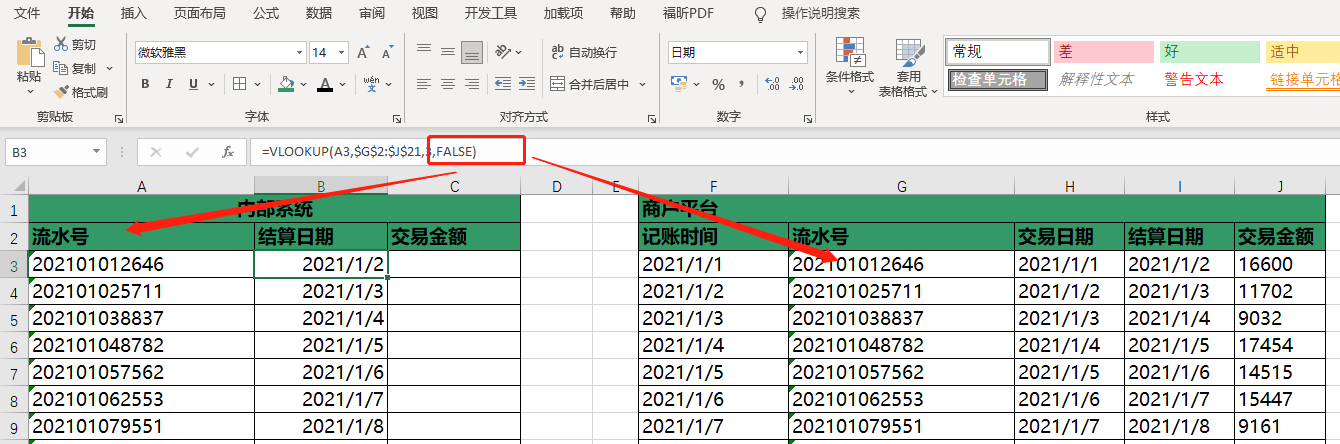
Task: Toggle center horizontal alignment
Action: point(448,84)
